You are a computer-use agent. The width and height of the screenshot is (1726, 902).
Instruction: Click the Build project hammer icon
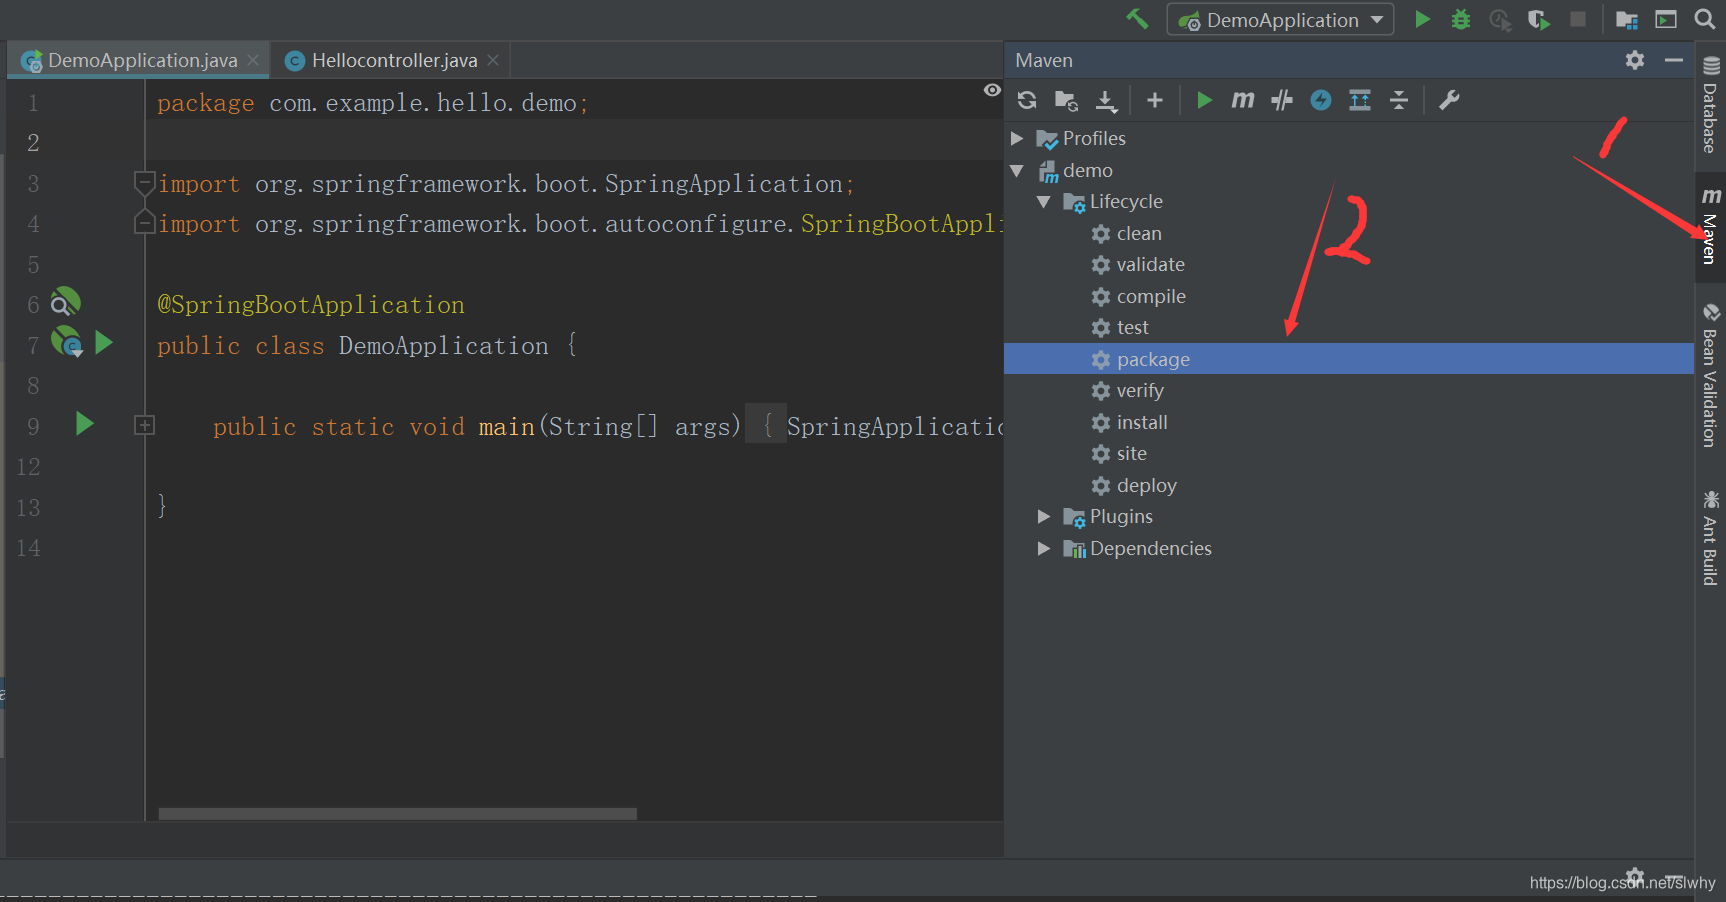[x=1137, y=19]
